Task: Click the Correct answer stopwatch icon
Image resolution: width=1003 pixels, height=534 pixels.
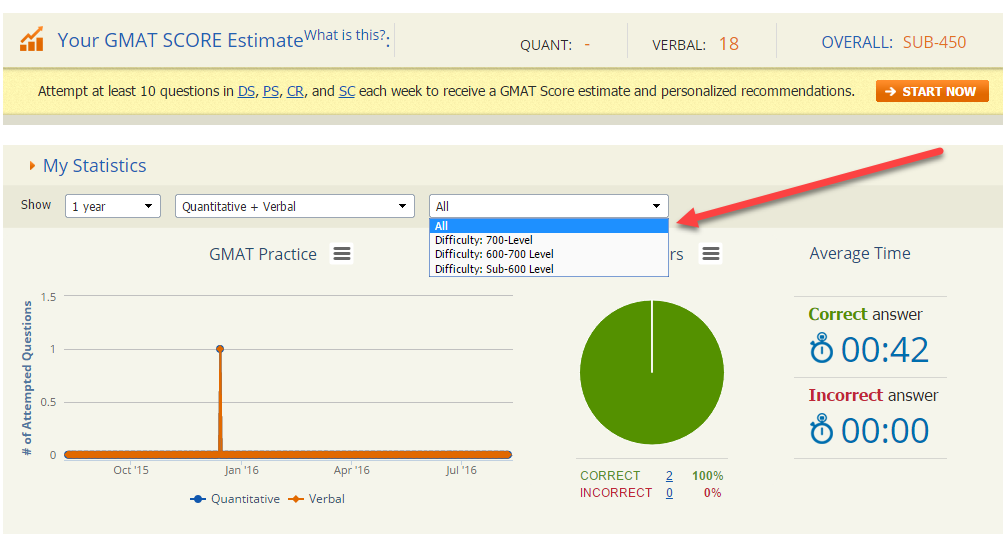Action: pos(821,350)
